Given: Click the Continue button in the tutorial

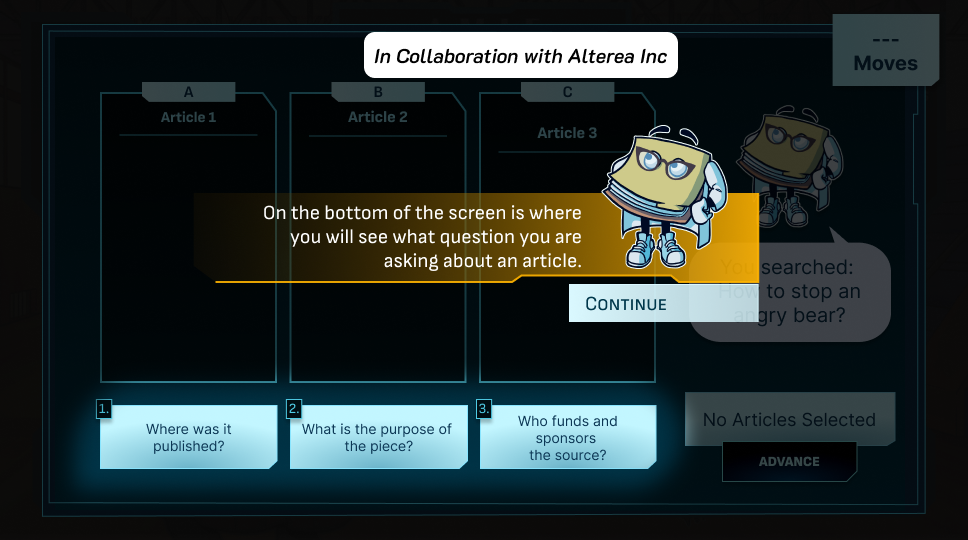Looking at the screenshot, I should coord(626,304).
